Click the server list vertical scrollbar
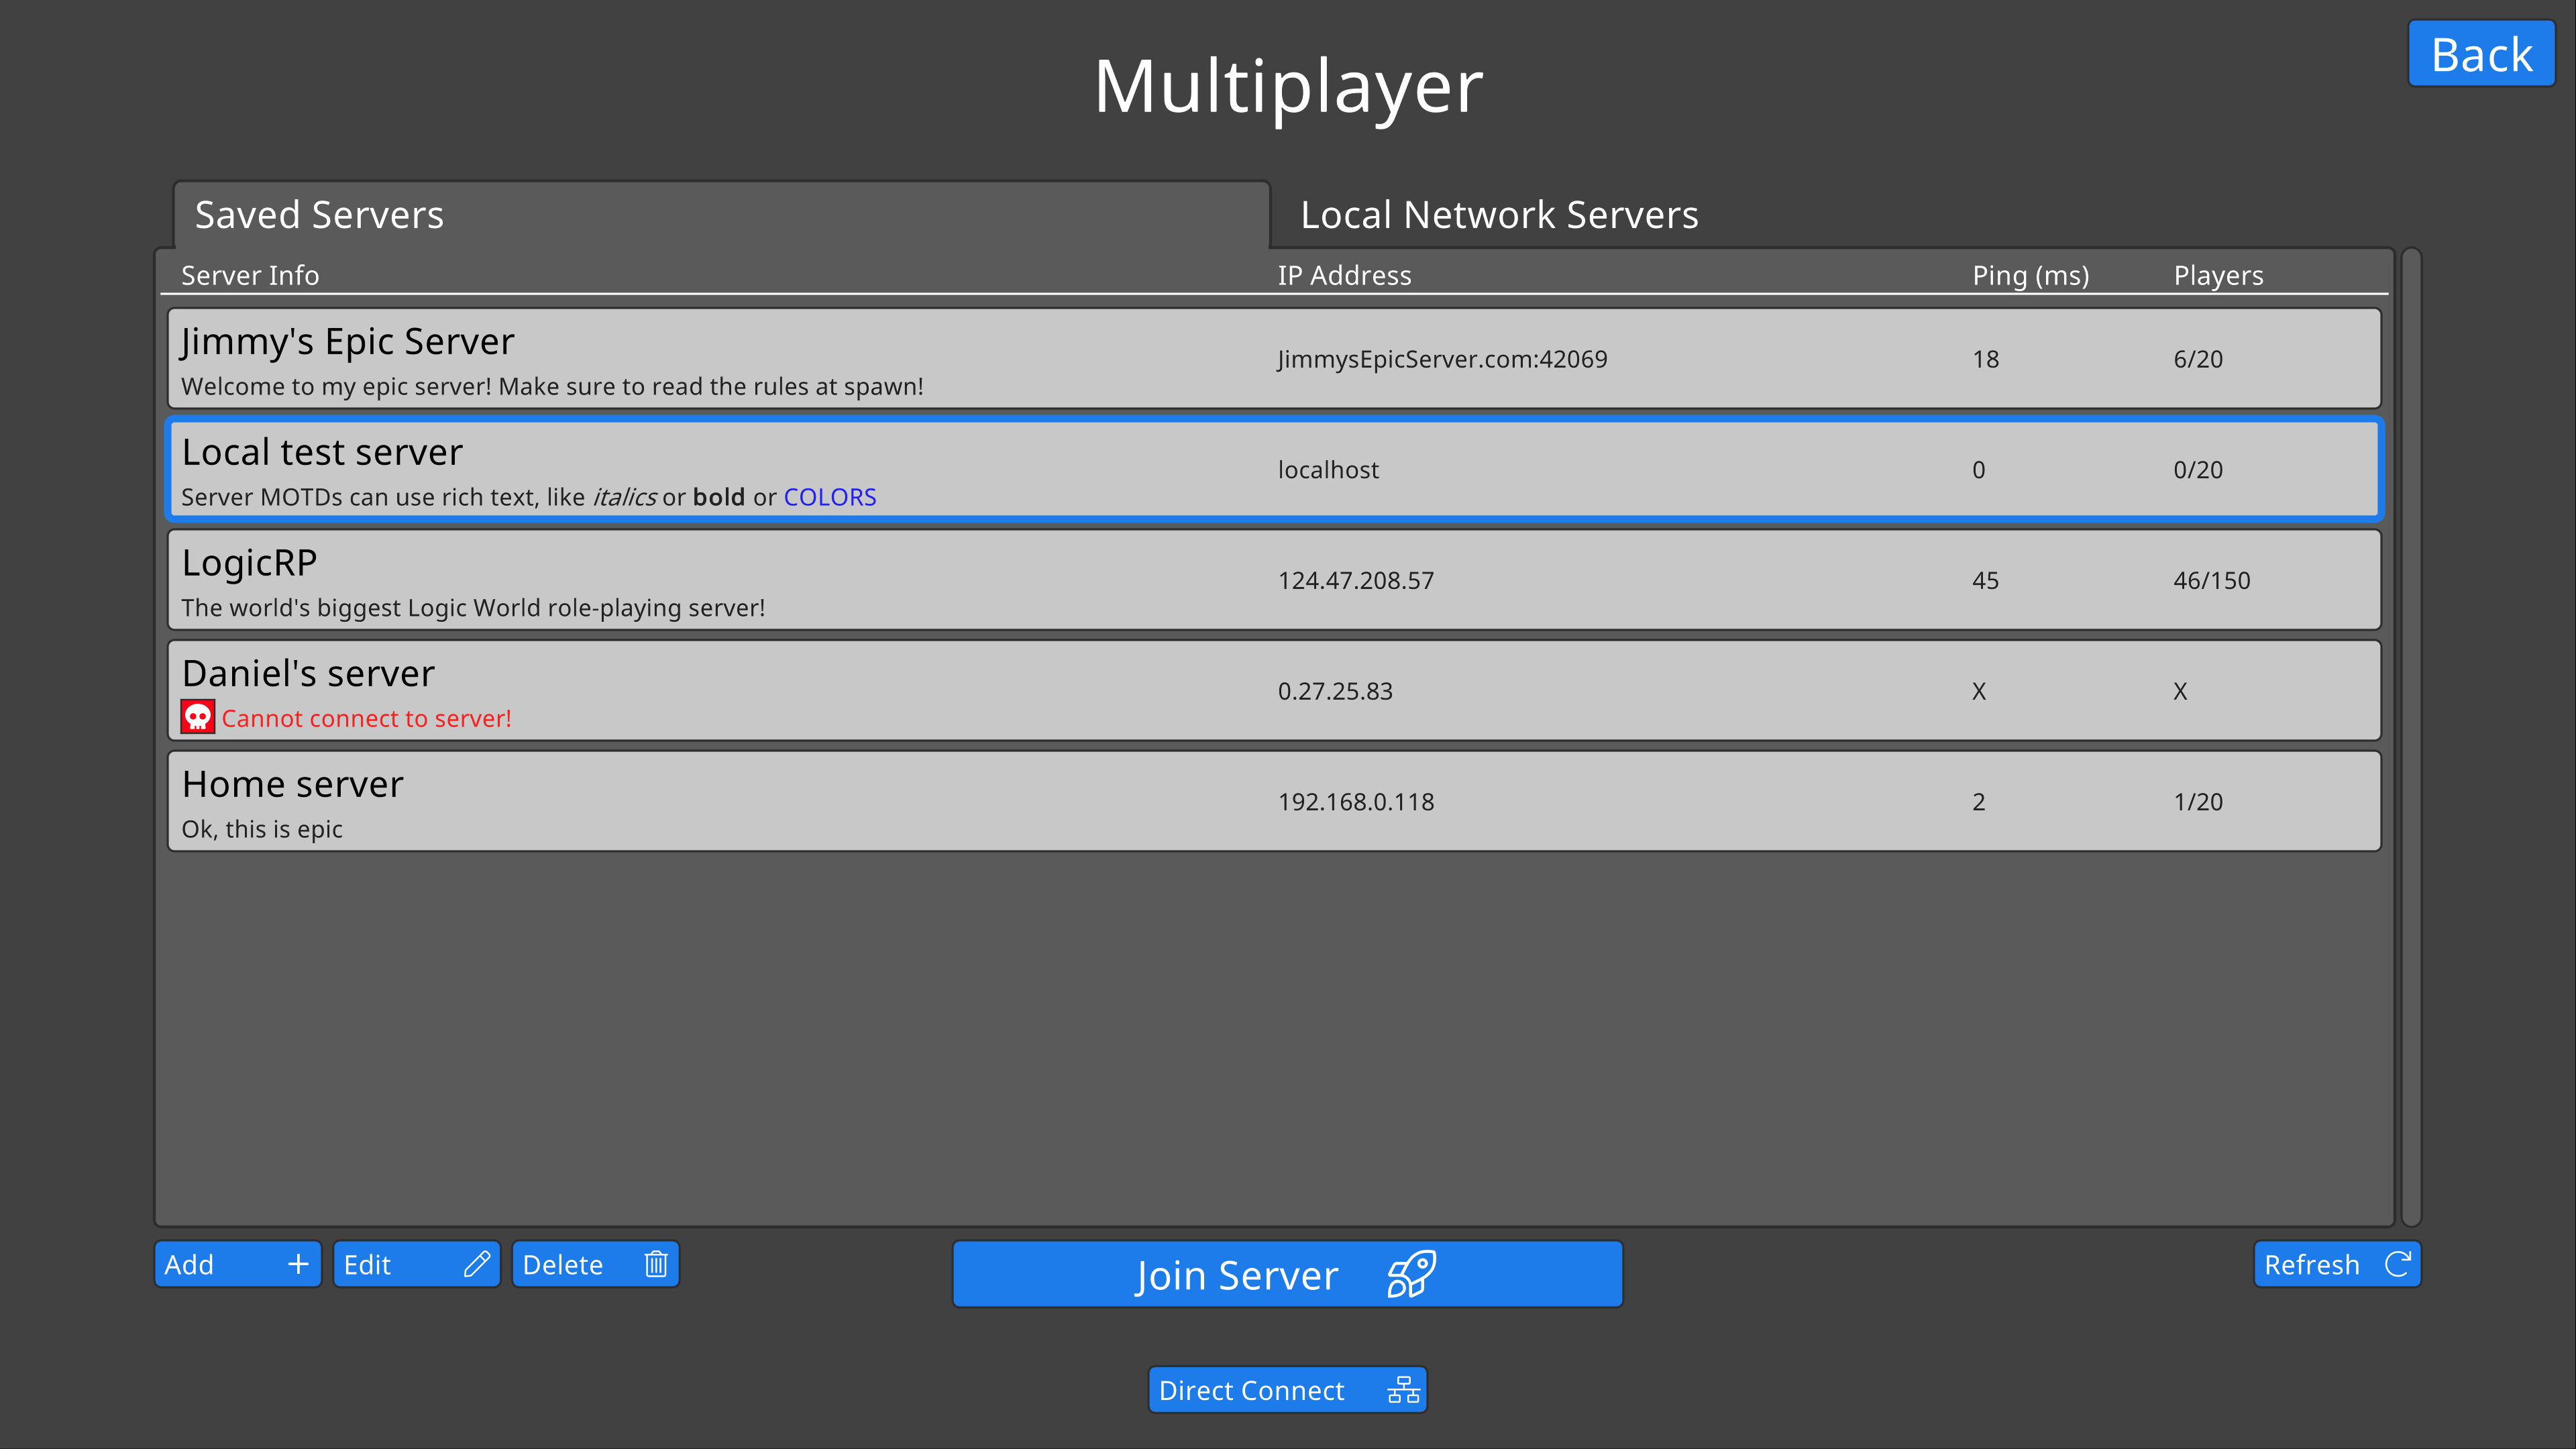The image size is (2576, 1449). point(2411,737)
